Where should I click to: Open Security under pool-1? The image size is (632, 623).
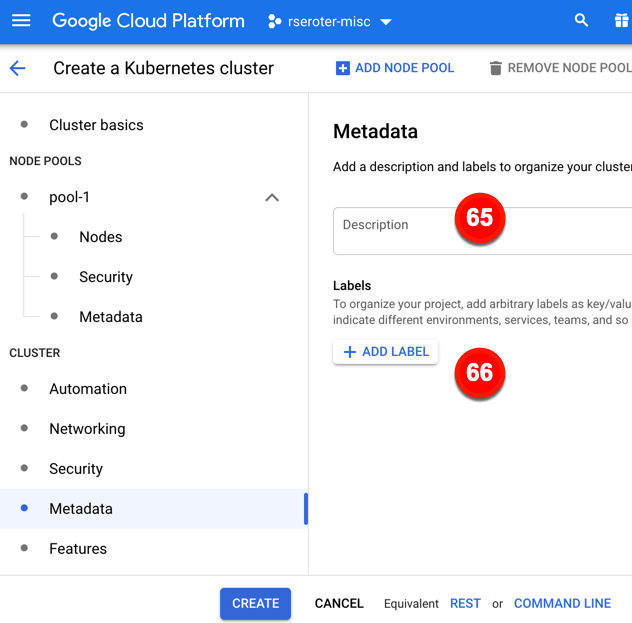[105, 277]
